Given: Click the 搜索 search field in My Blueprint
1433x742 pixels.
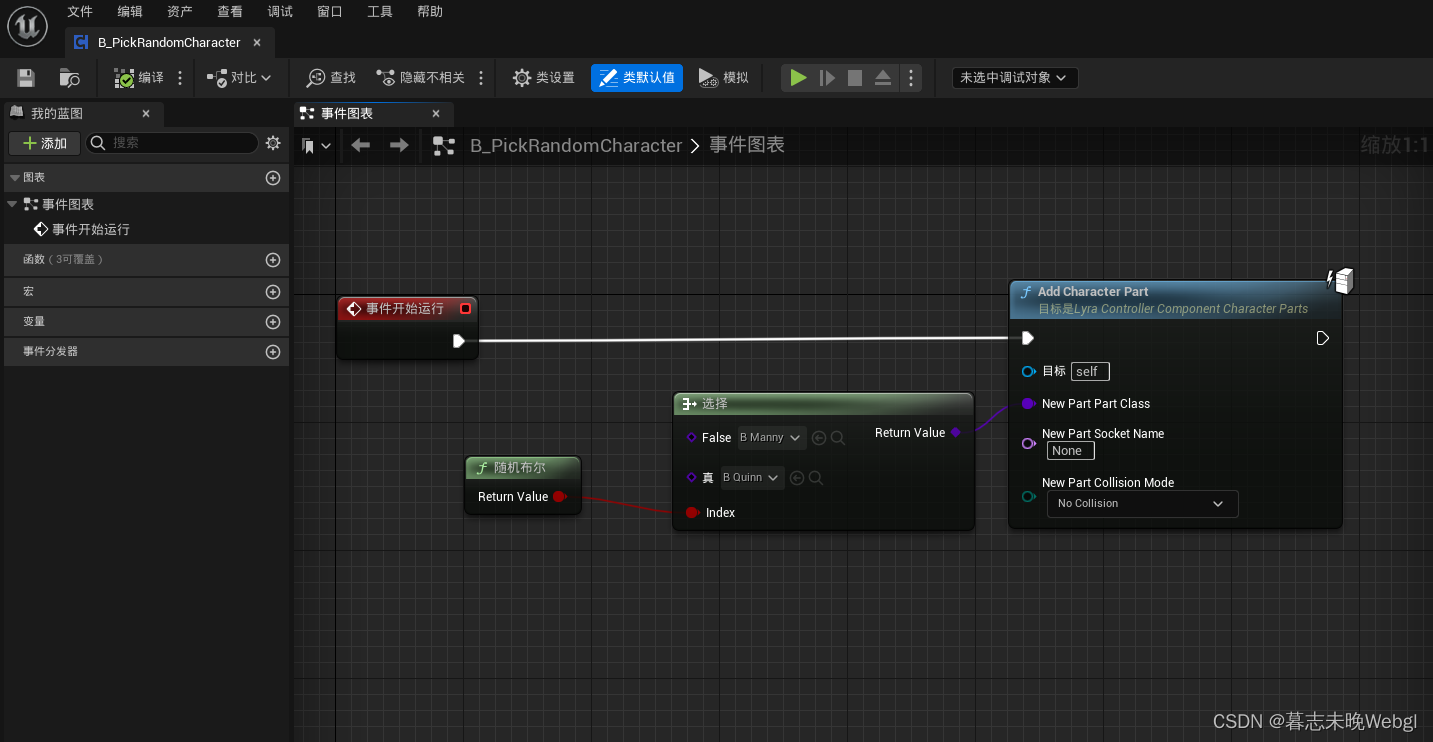Looking at the screenshot, I should pos(172,143).
